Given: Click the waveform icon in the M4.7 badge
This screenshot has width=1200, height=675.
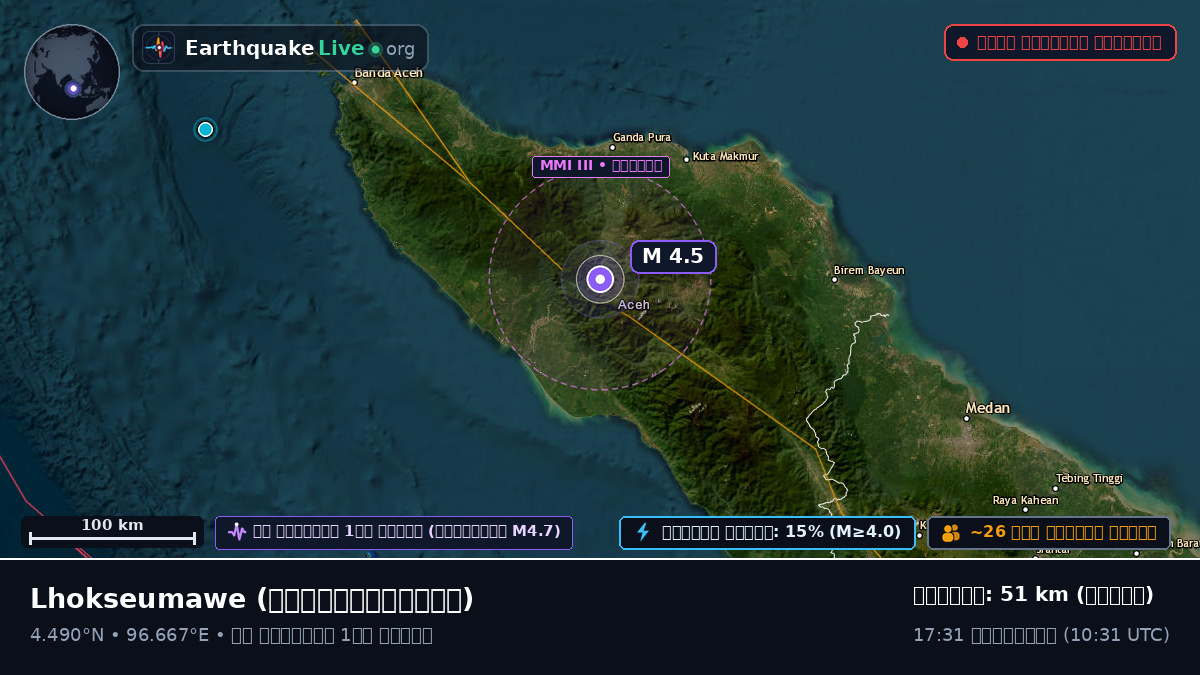Looking at the screenshot, I should 237,532.
